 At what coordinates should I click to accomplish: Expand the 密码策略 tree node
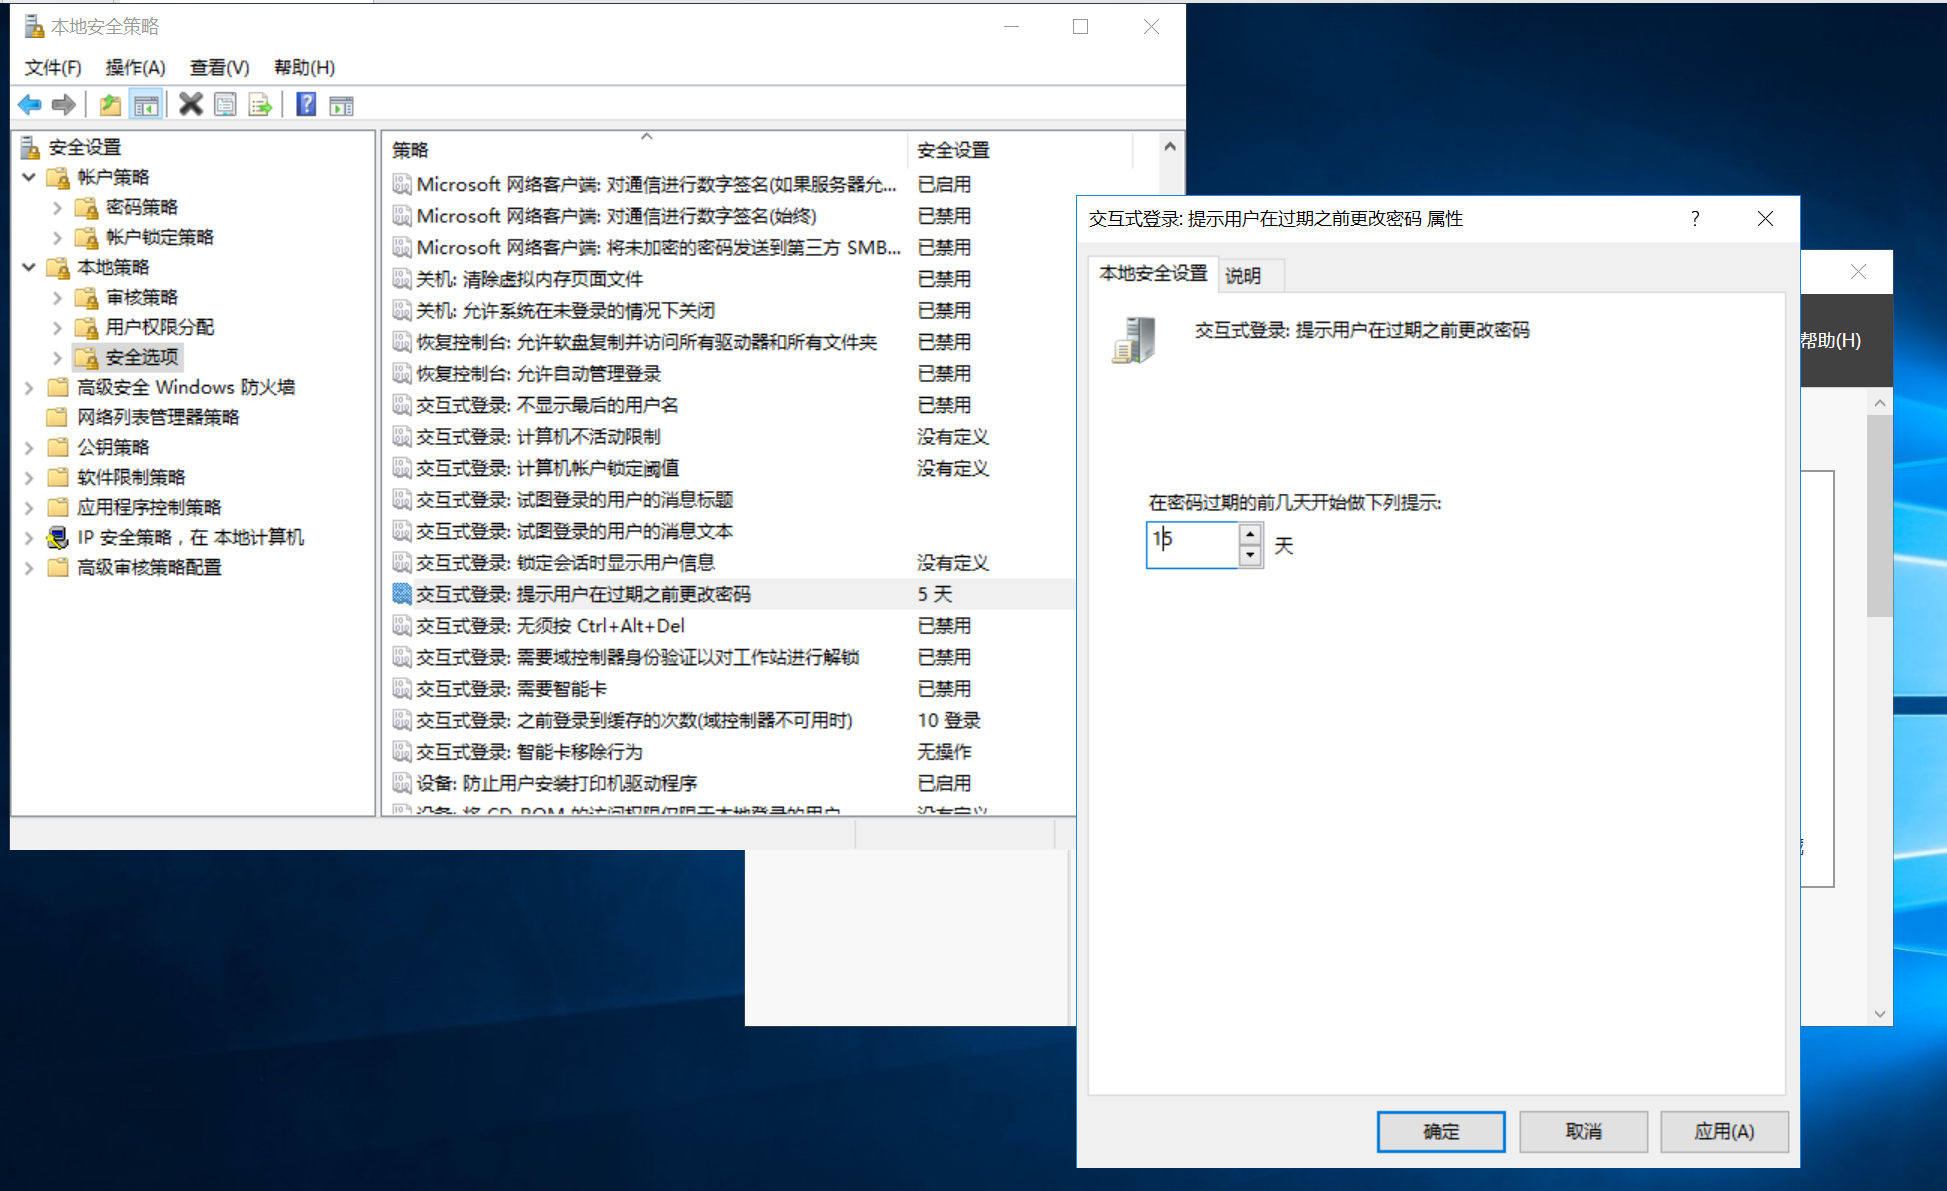[57, 207]
